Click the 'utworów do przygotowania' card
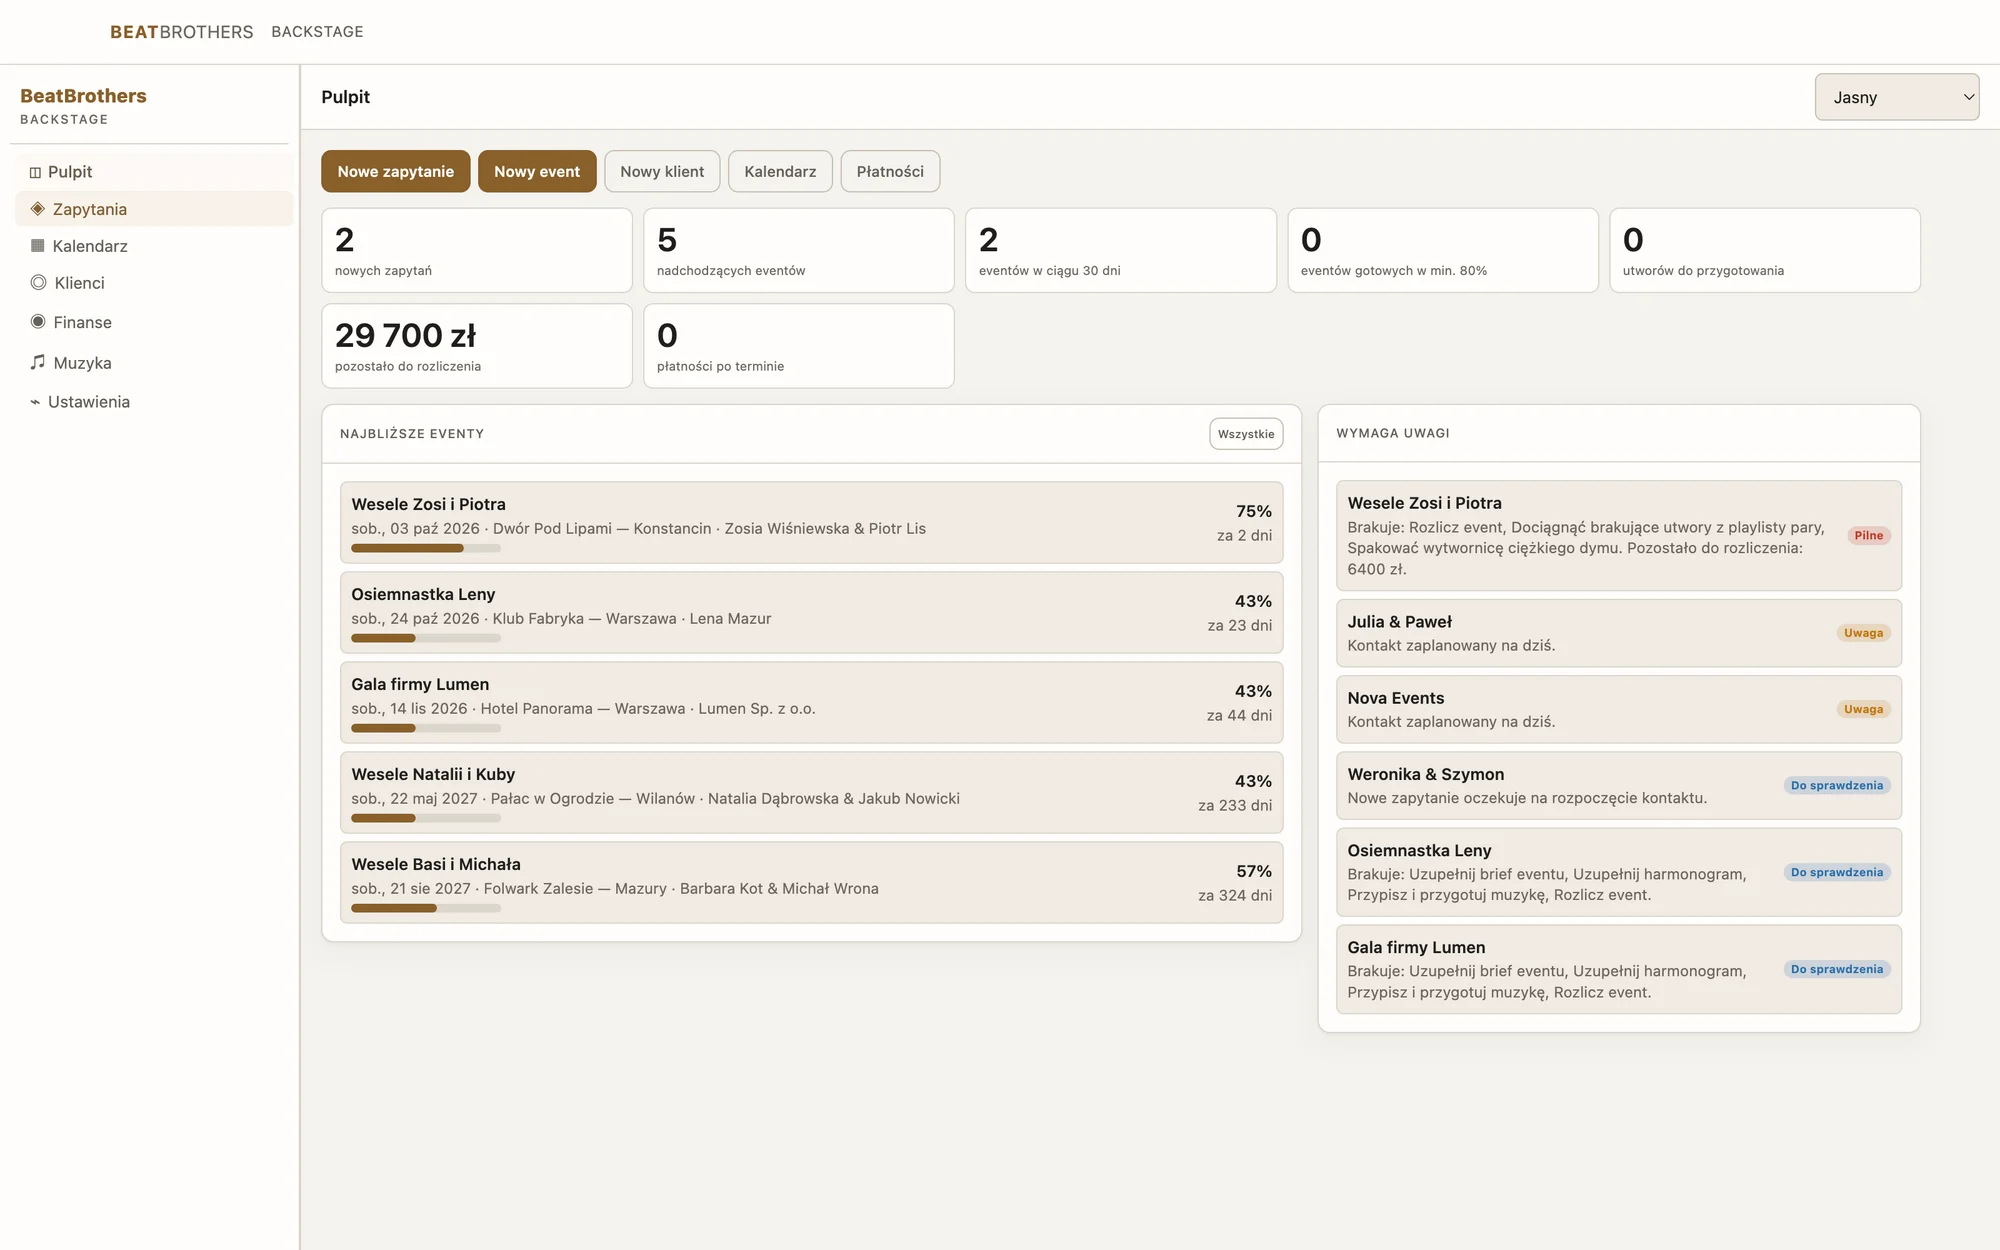Viewport: 2000px width, 1250px height. [x=1765, y=250]
